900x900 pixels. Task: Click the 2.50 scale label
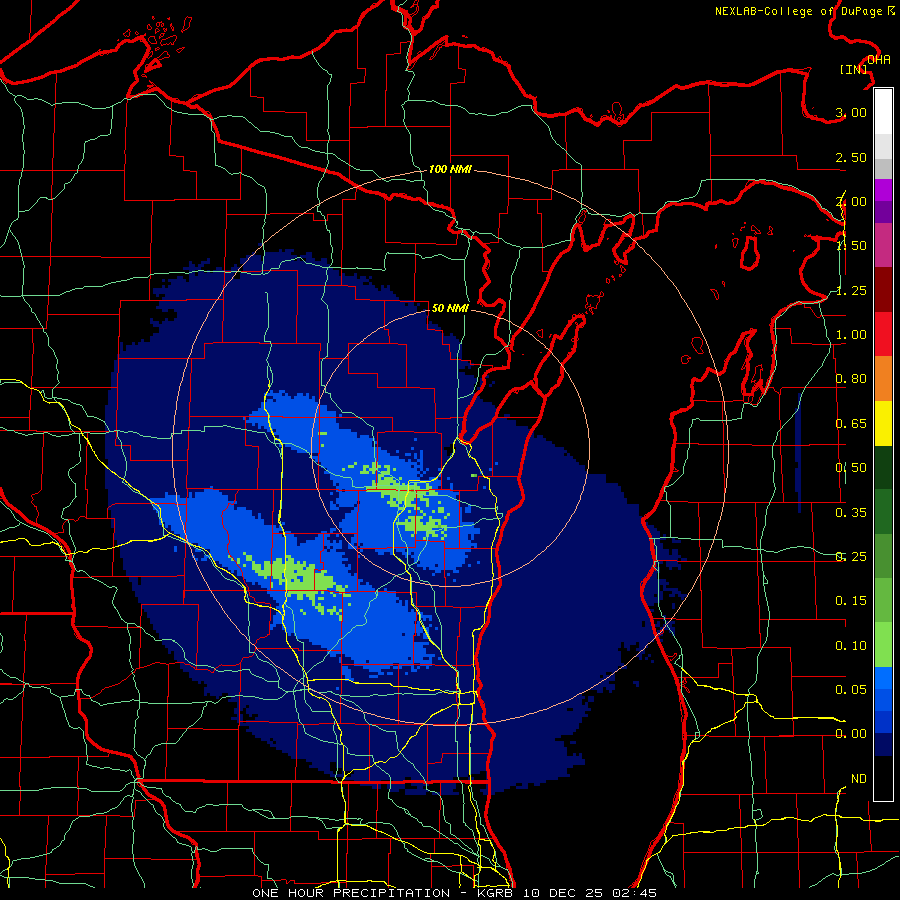(851, 157)
